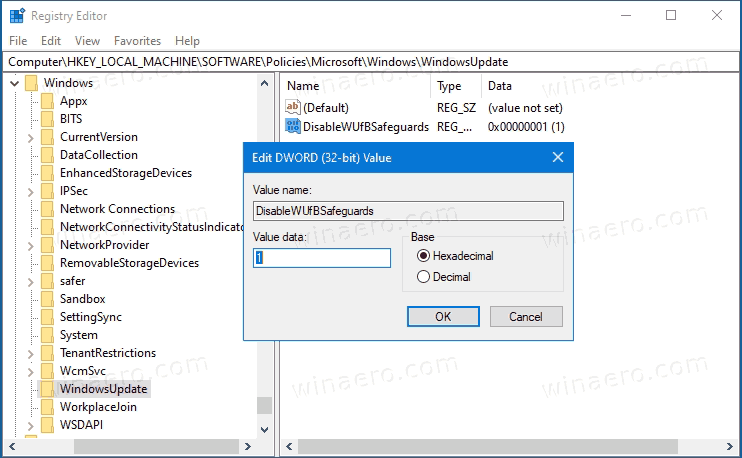Select the WorkplaceJoin key label

point(98,407)
